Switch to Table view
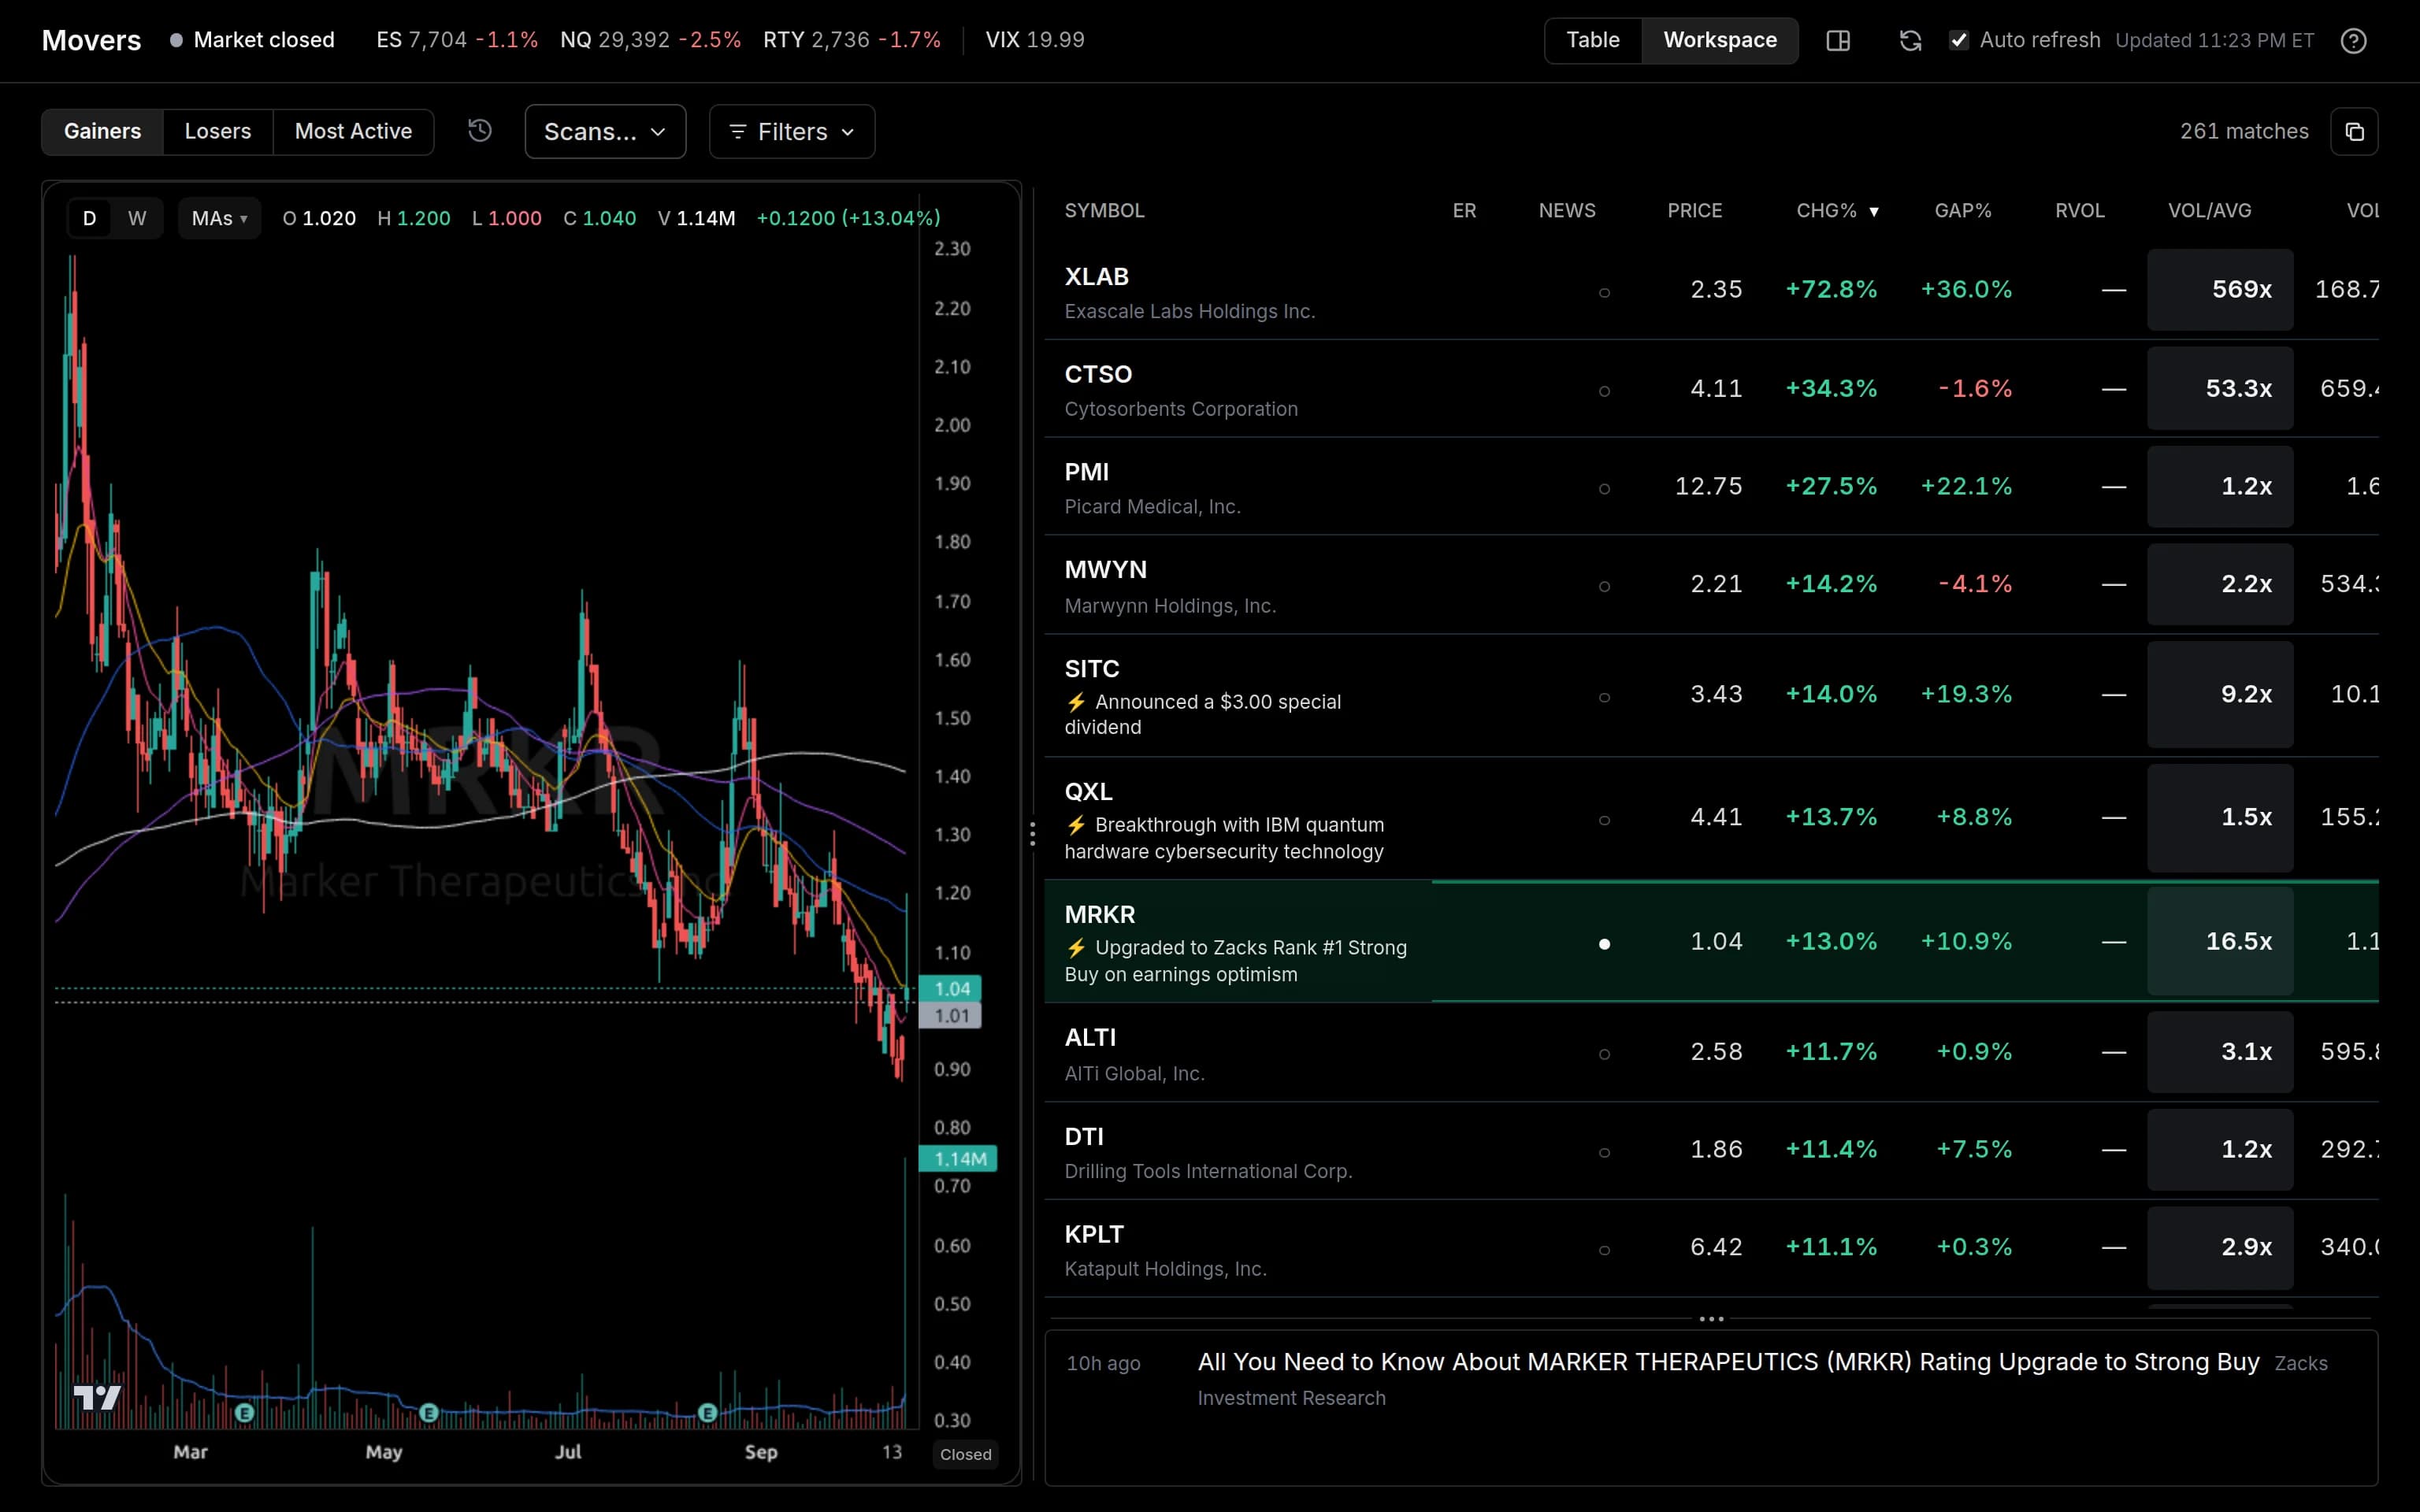 click(1593, 40)
